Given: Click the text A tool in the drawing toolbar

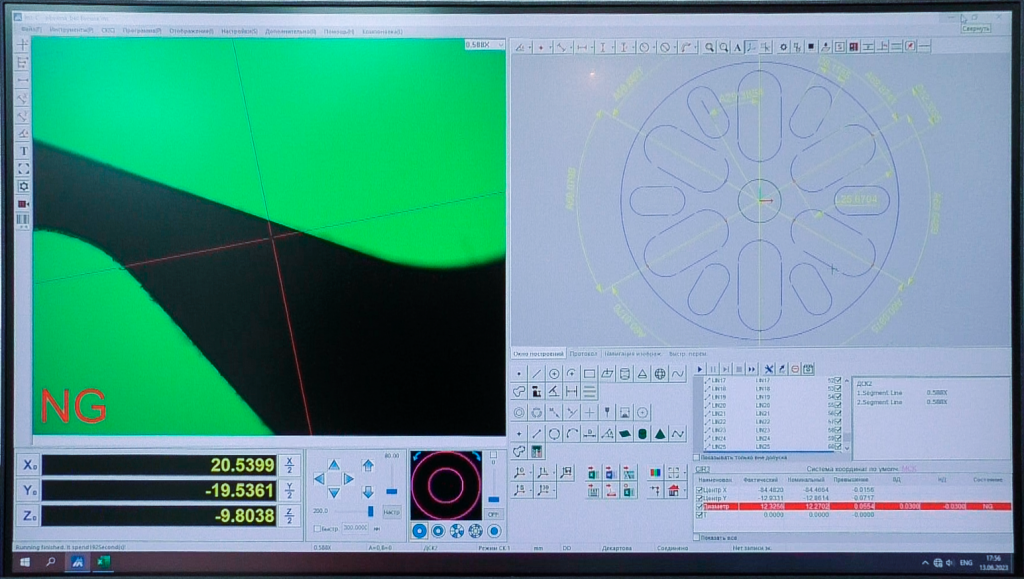Looking at the screenshot, I should pos(737,47).
